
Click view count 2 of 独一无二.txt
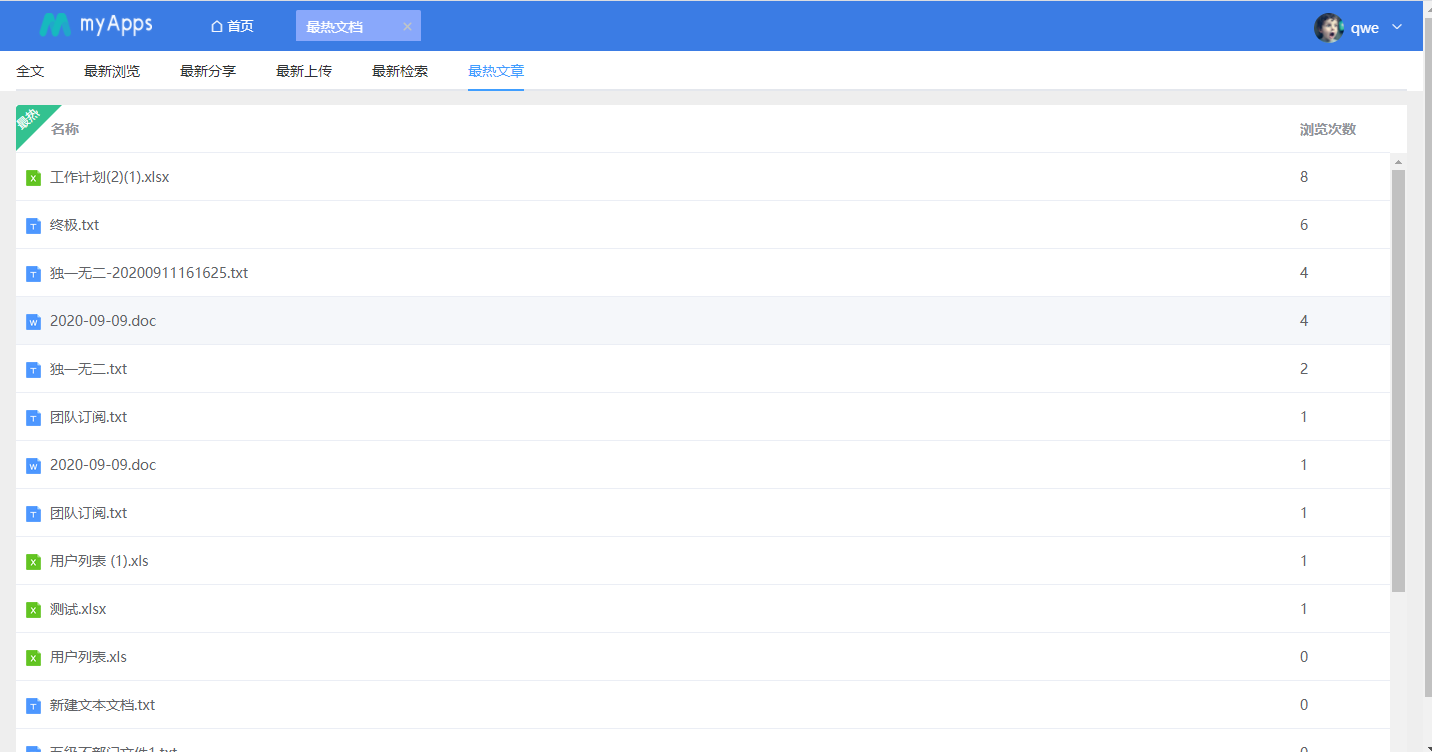tap(1304, 369)
